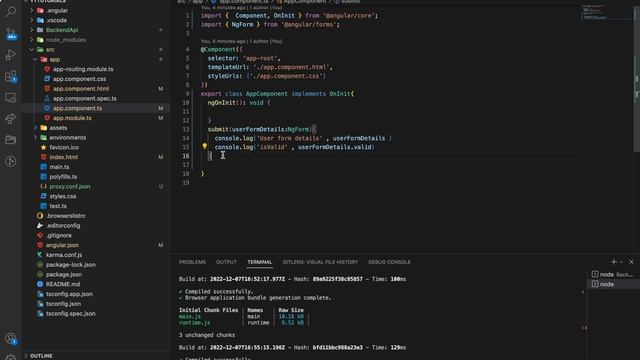Viewport: 640px width, 360px height.
Task: Select the second 'node' terminal instance
Action: [x=613, y=284]
